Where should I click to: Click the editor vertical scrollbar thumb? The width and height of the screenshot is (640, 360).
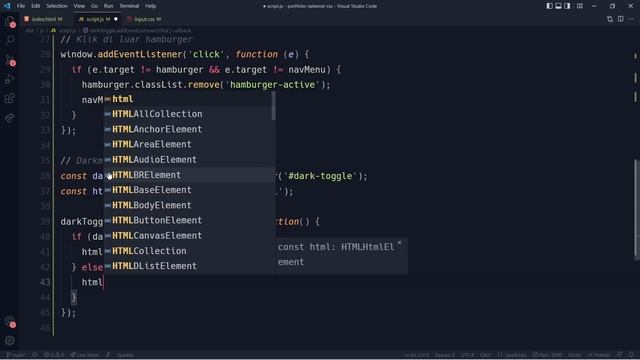[637, 209]
